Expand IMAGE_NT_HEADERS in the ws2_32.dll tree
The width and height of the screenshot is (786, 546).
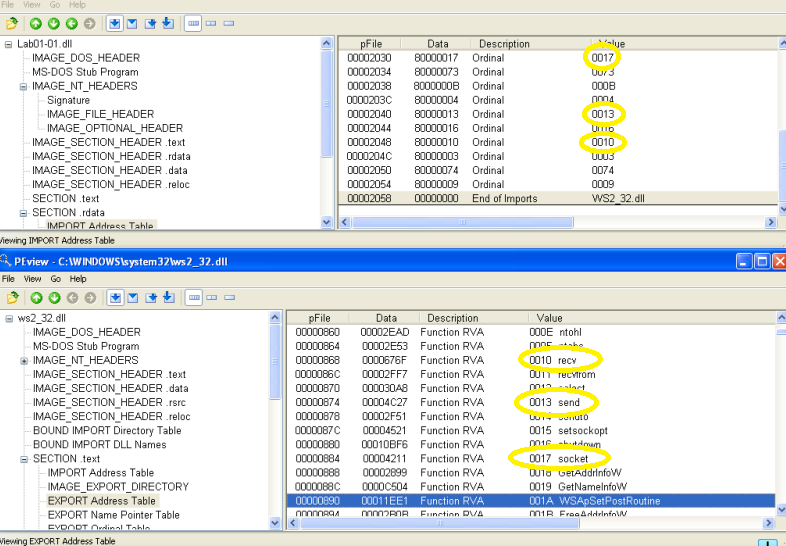point(24,360)
